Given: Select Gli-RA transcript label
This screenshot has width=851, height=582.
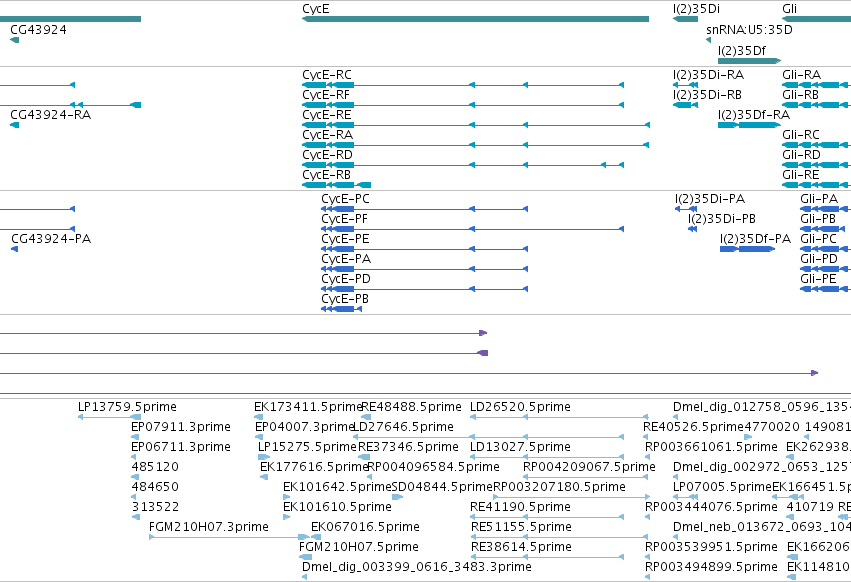Looking at the screenshot, I should pos(801,74).
